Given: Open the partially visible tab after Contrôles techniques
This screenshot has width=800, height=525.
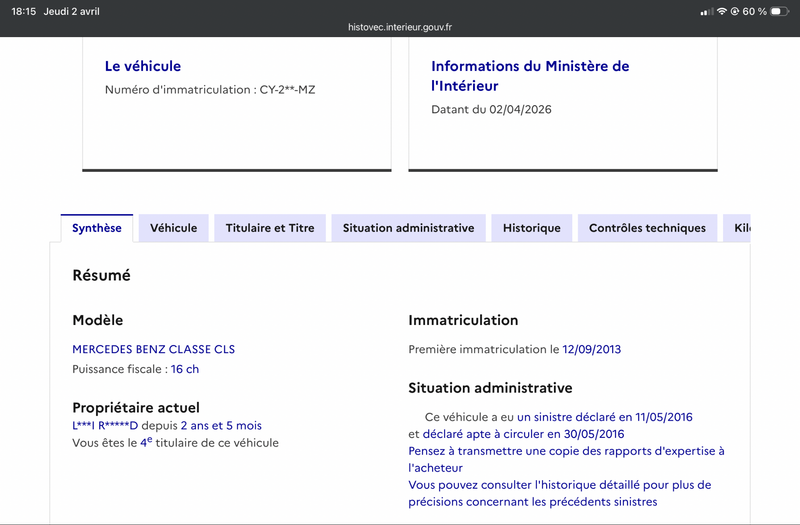Looking at the screenshot, I should click(738, 228).
